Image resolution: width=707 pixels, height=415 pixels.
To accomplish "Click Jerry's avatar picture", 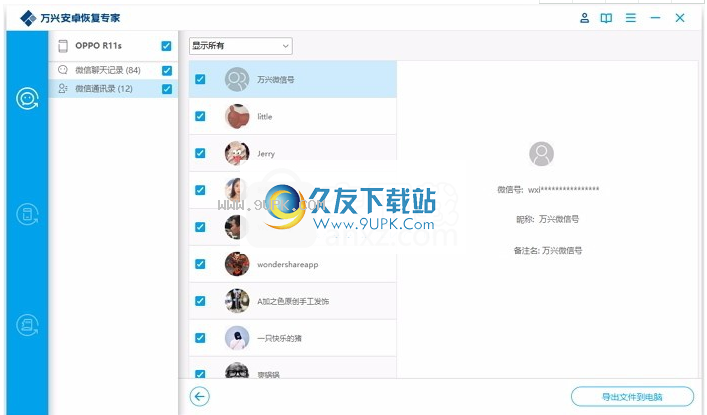I will click(237, 153).
